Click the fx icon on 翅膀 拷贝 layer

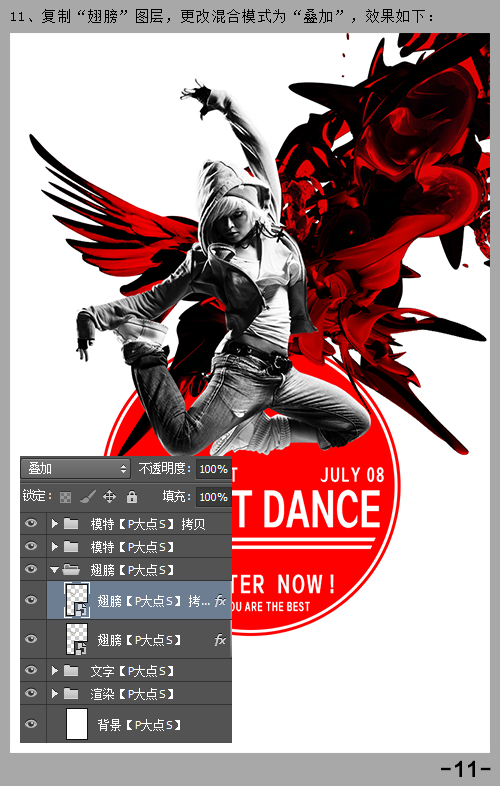220,601
